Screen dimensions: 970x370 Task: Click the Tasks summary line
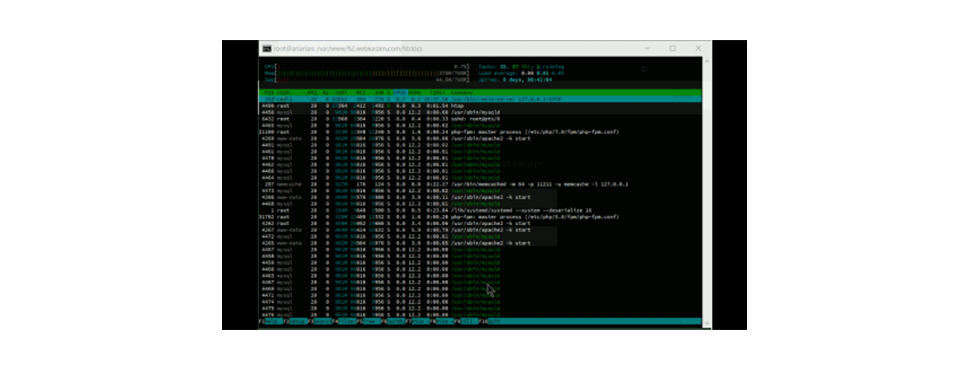coord(521,66)
